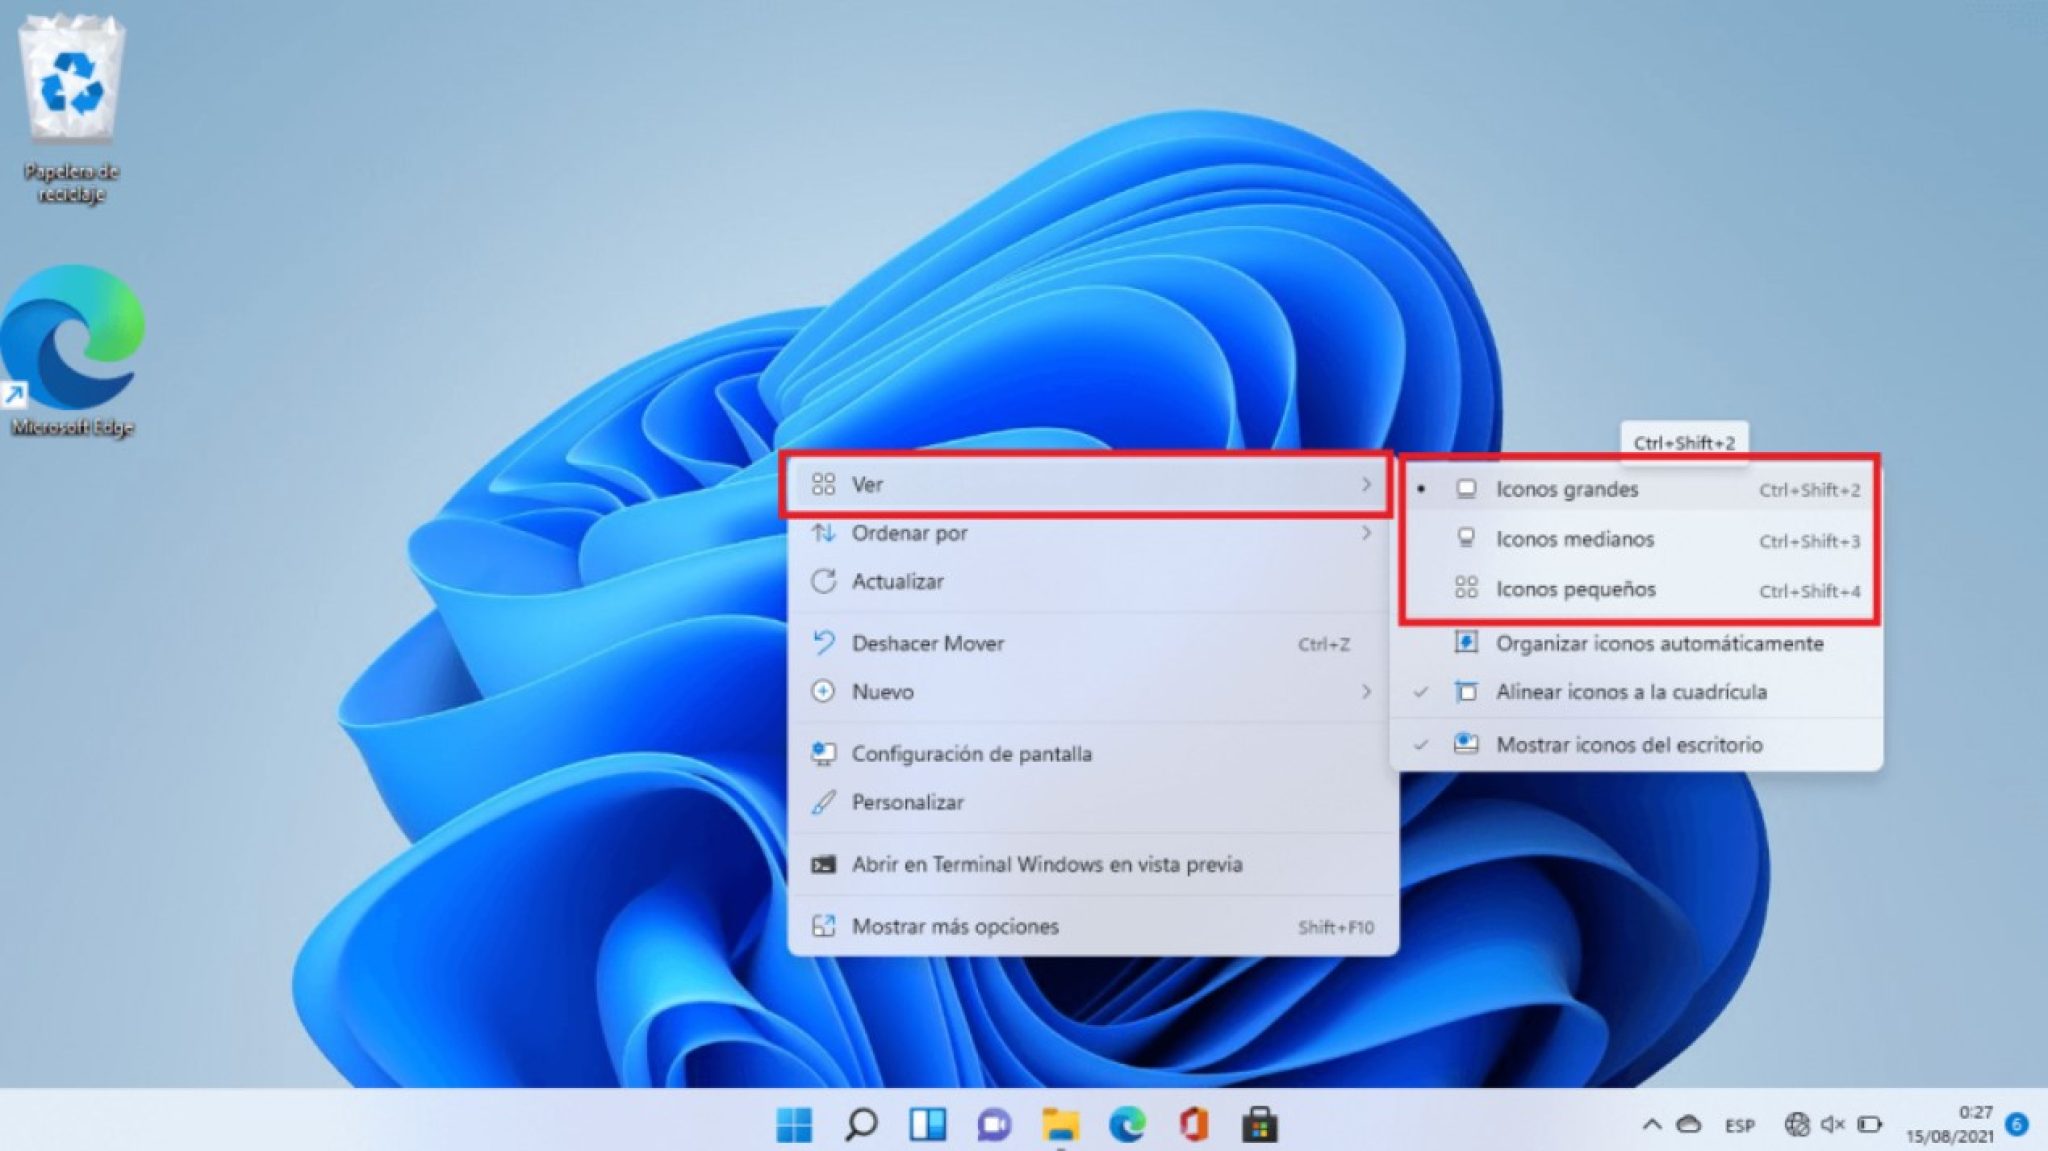
Task: Click the Ctrl+Z shortcut text
Action: 1324,644
